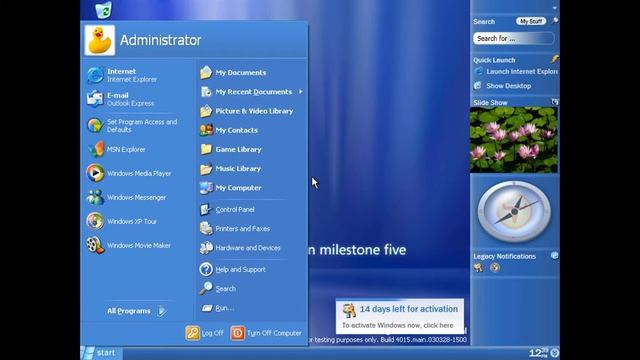Open Internet Explorer from the Start menu
The width and height of the screenshot is (640, 360).
click(x=122, y=76)
